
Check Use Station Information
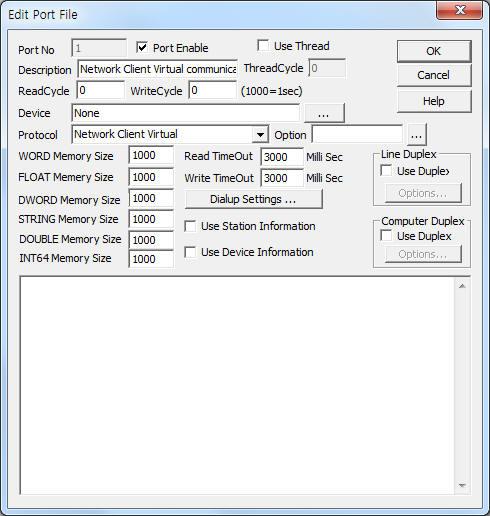point(190,226)
